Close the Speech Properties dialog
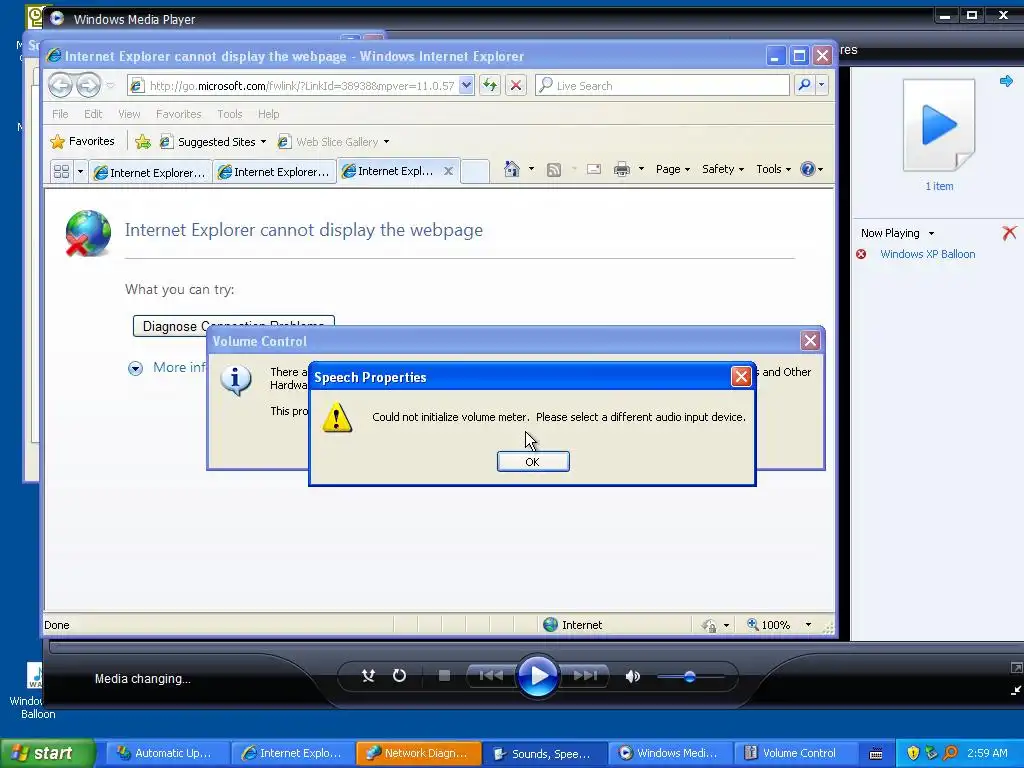 (741, 377)
